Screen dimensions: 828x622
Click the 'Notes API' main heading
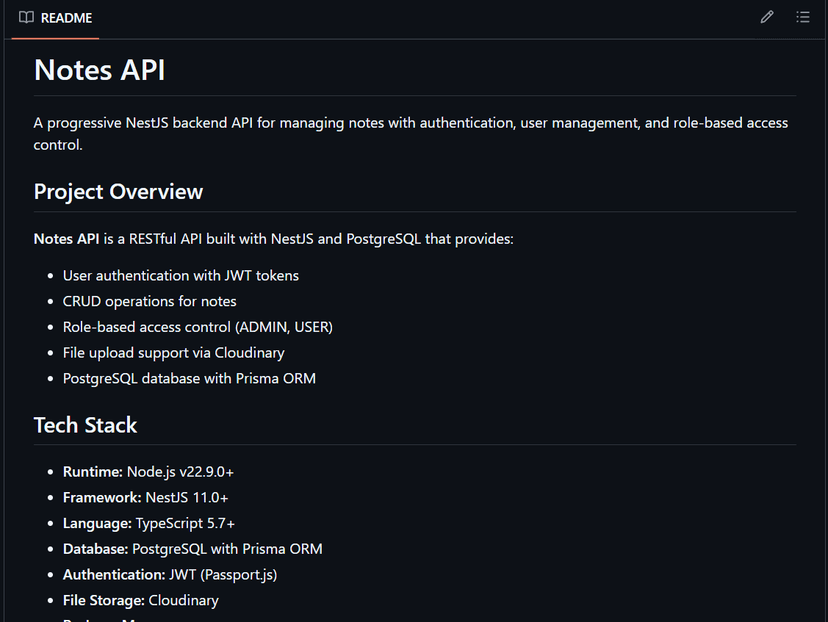(99, 70)
